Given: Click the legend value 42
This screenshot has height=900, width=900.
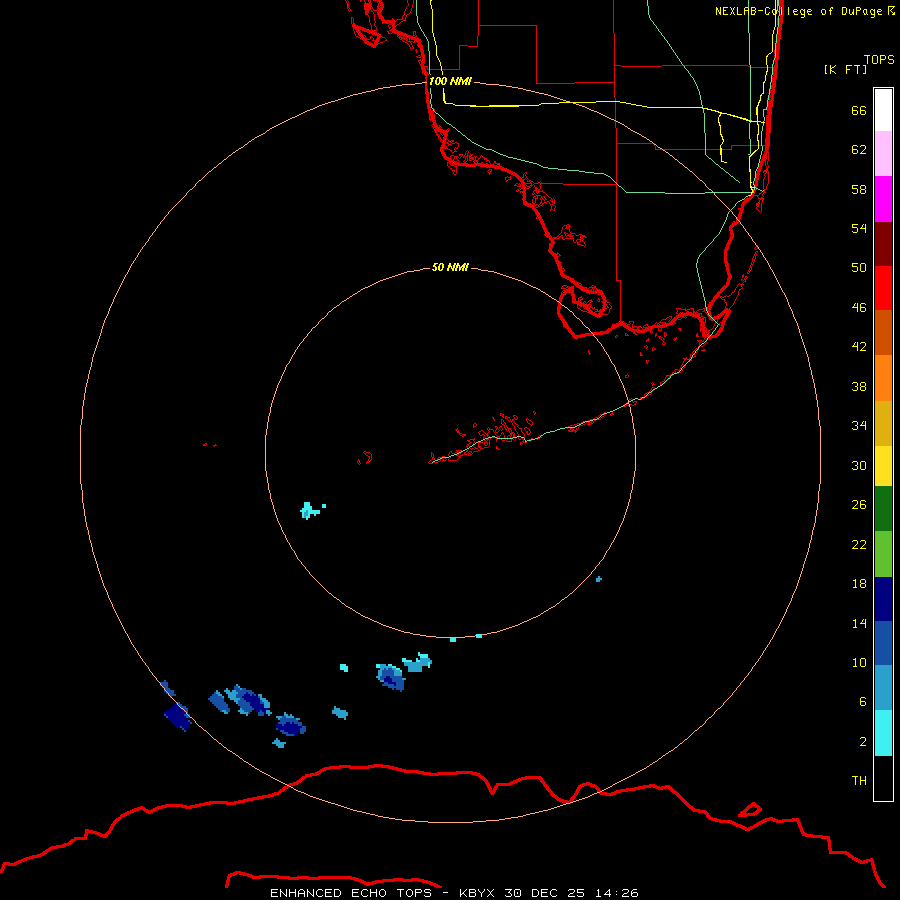Looking at the screenshot, I should coord(859,346).
